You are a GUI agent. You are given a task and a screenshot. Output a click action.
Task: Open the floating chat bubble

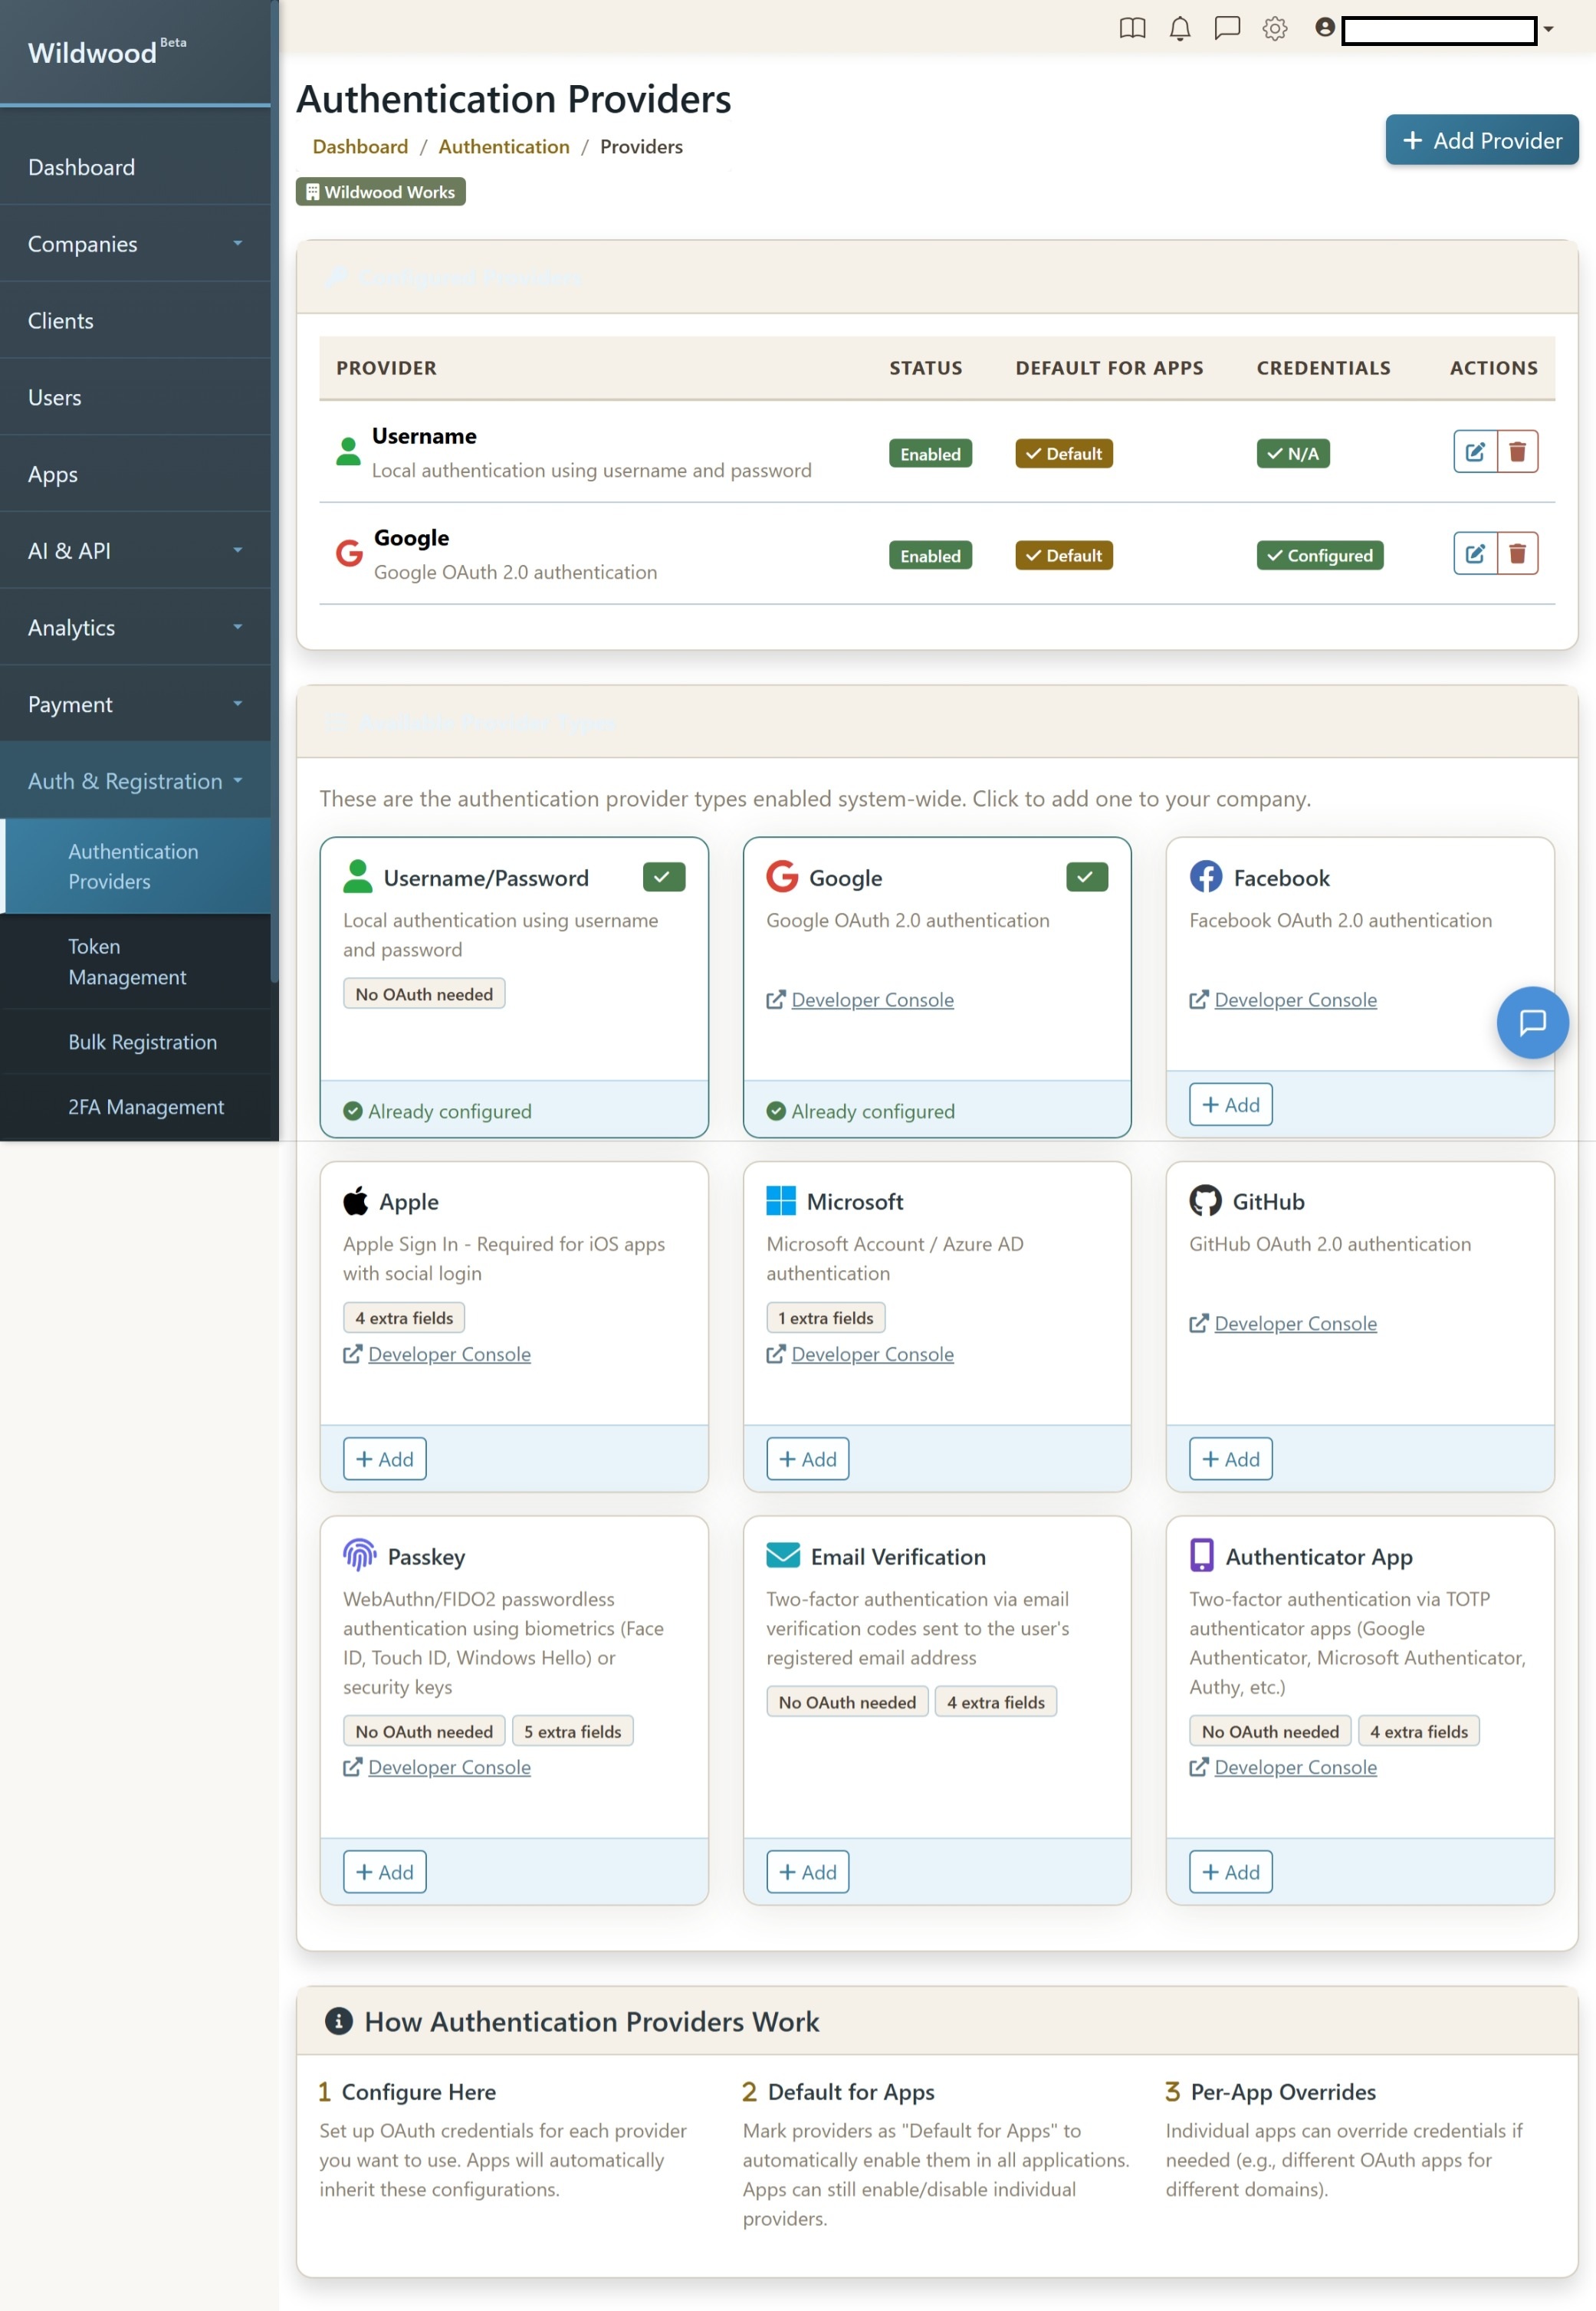[x=1532, y=1022]
